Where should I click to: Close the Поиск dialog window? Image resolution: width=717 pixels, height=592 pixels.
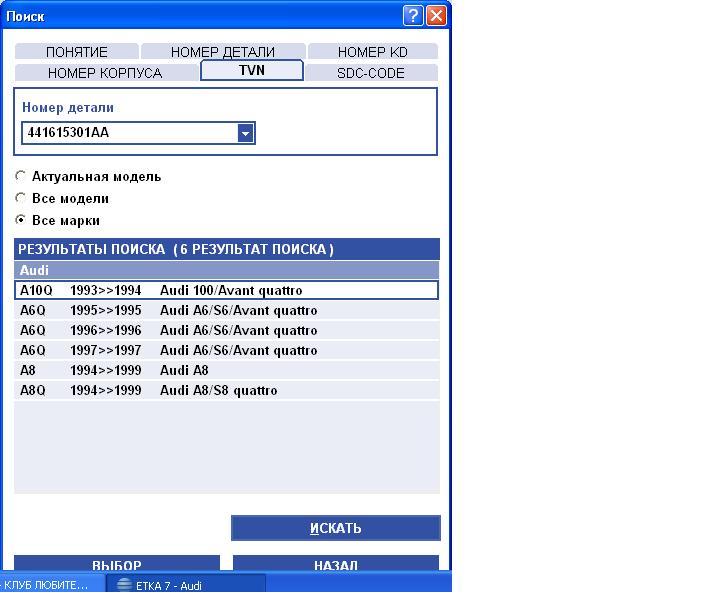click(x=436, y=16)
